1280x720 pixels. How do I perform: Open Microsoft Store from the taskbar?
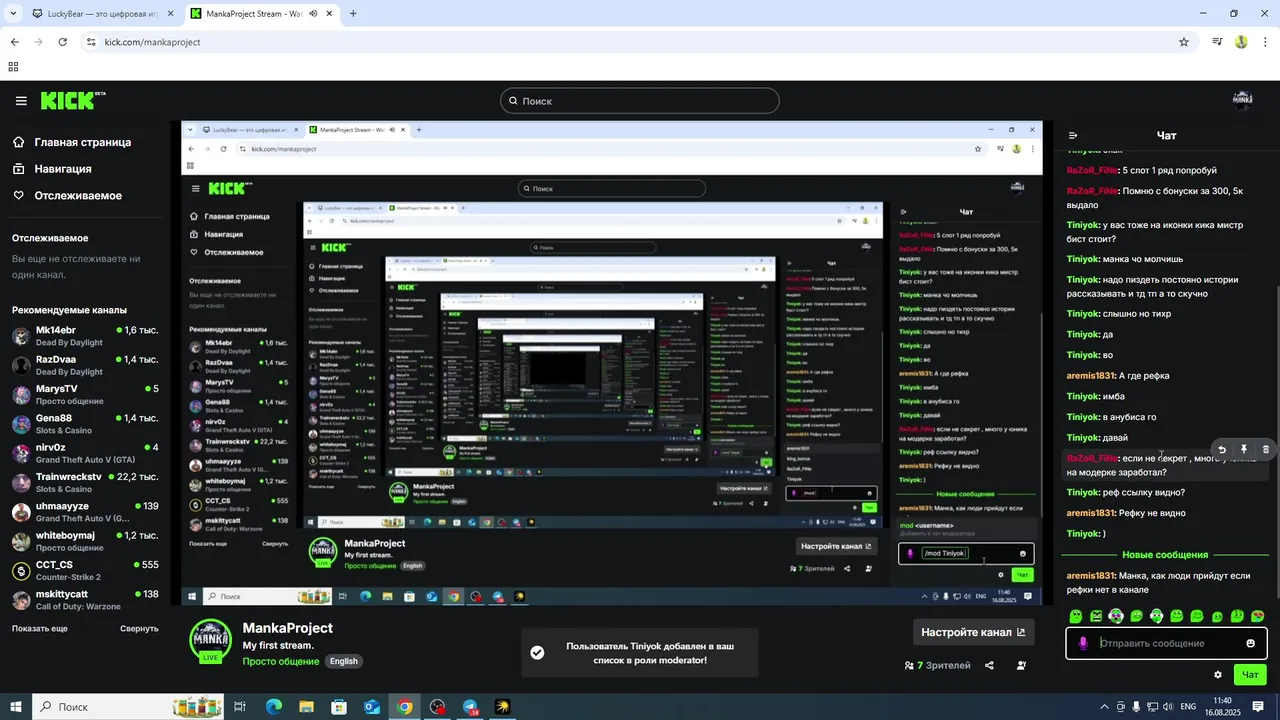click(339, 707)
